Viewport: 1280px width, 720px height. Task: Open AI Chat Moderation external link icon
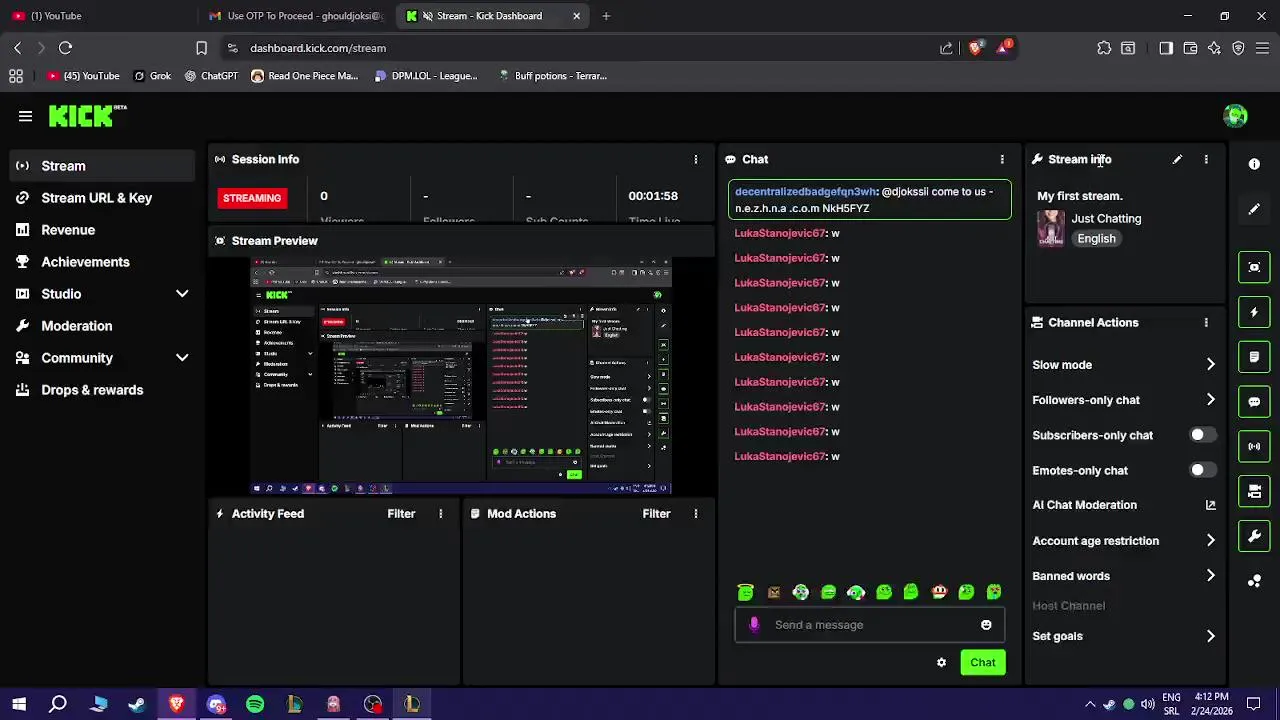pos(1210,505)
